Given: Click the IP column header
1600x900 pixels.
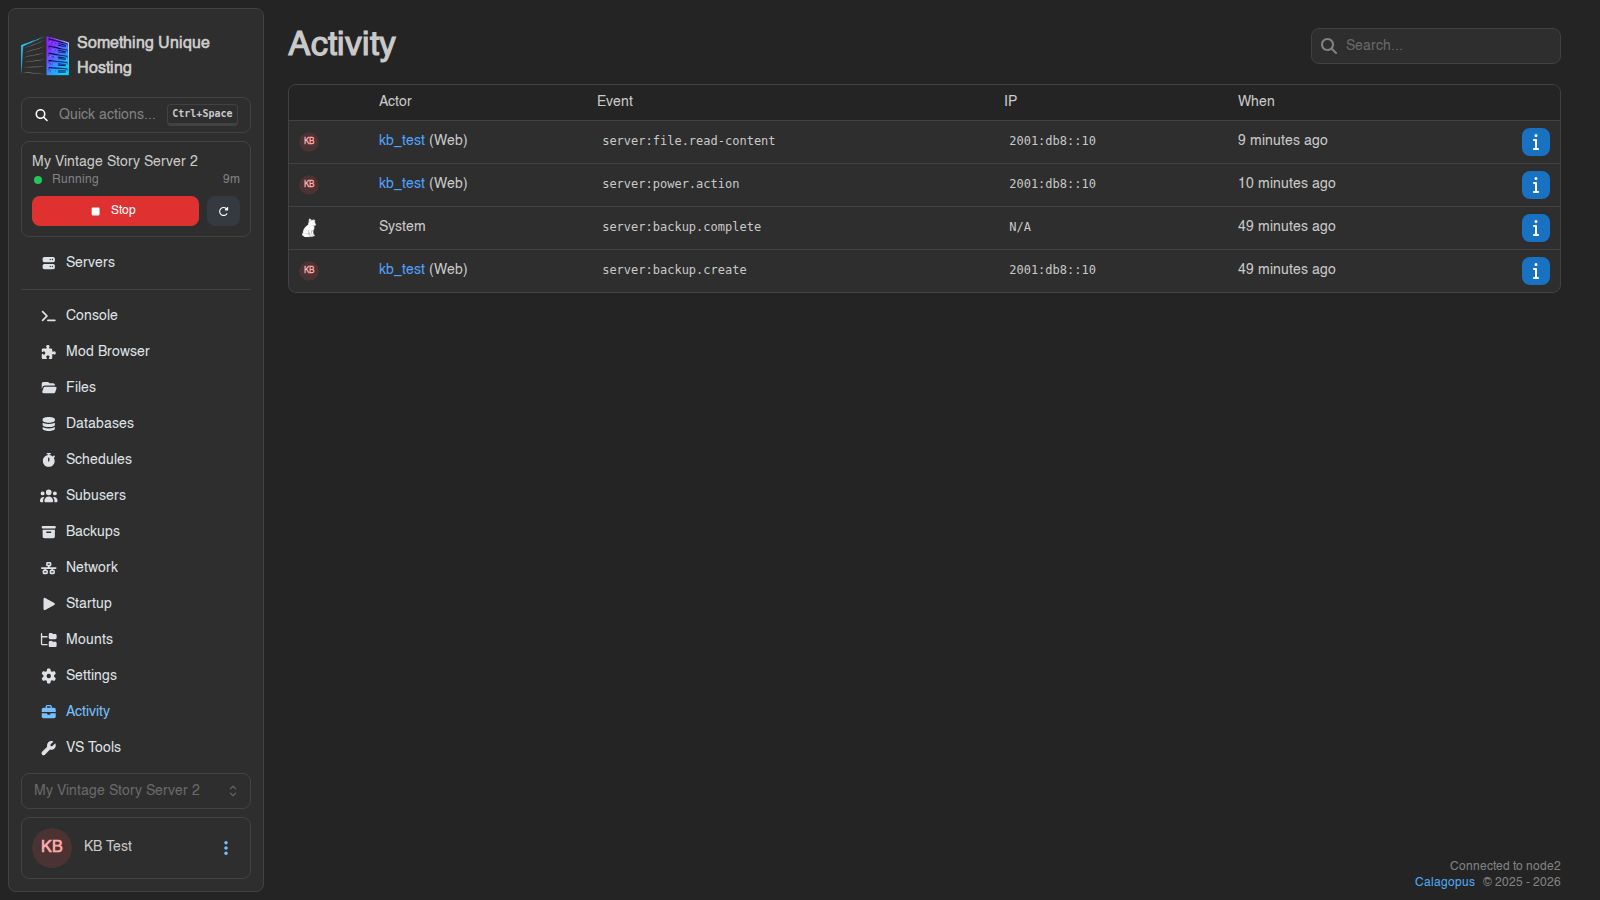Looking at the screenshot, I should (1010, 102).
